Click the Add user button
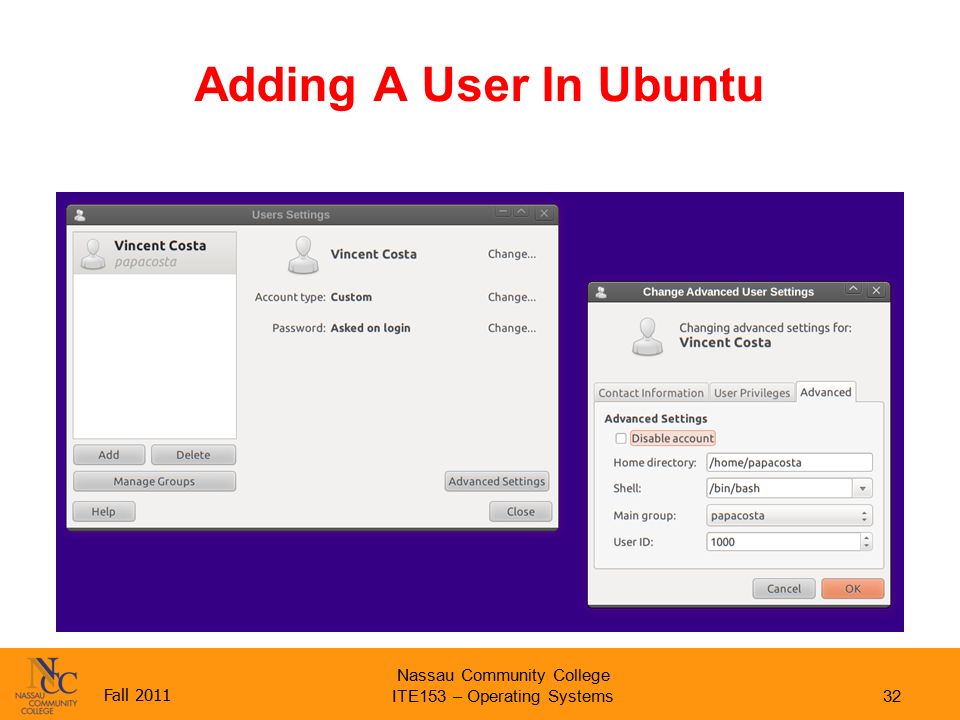Image resolution: width=960 pixels, height=720 pixels. pyautogui.click(x=109, y=455)
